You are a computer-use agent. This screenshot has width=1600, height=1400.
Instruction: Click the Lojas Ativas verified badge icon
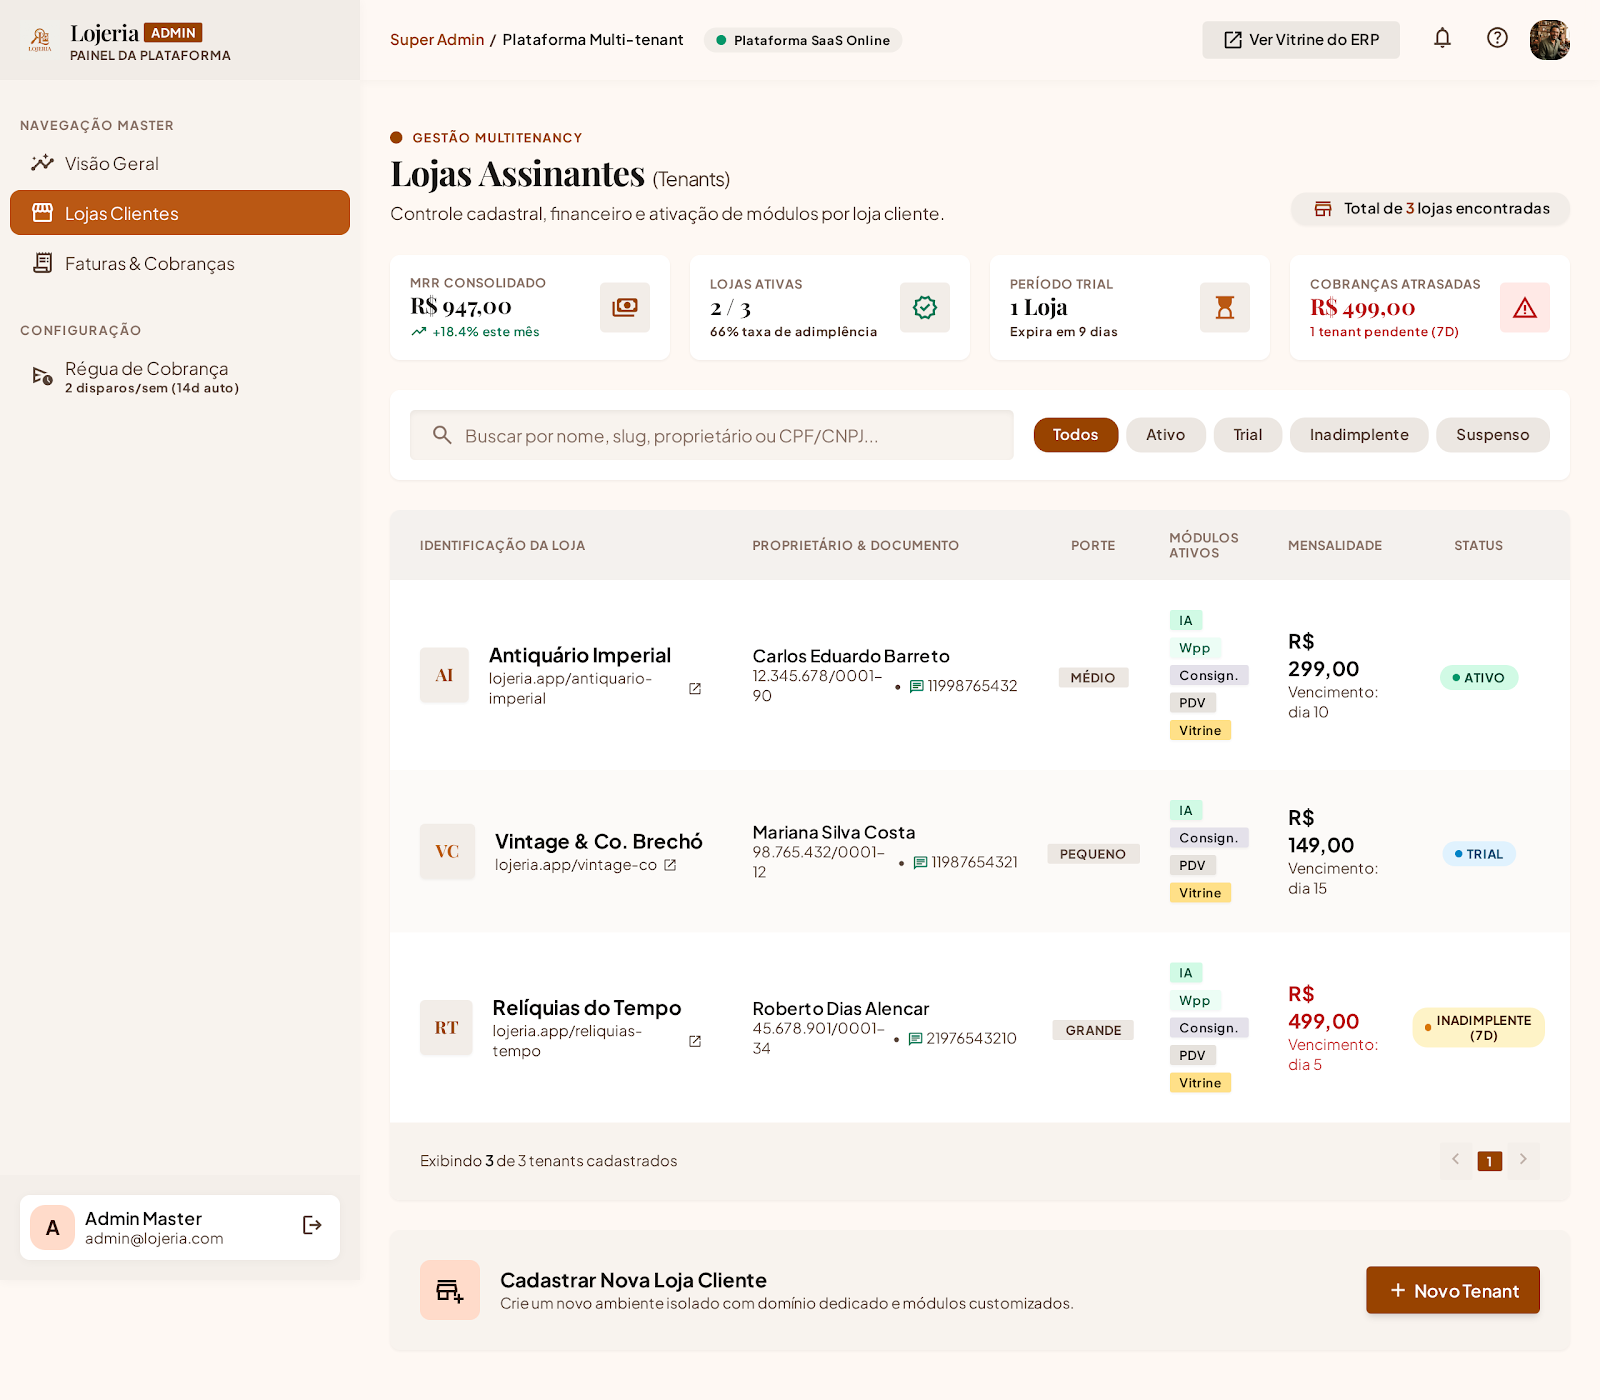click(925, 307)
